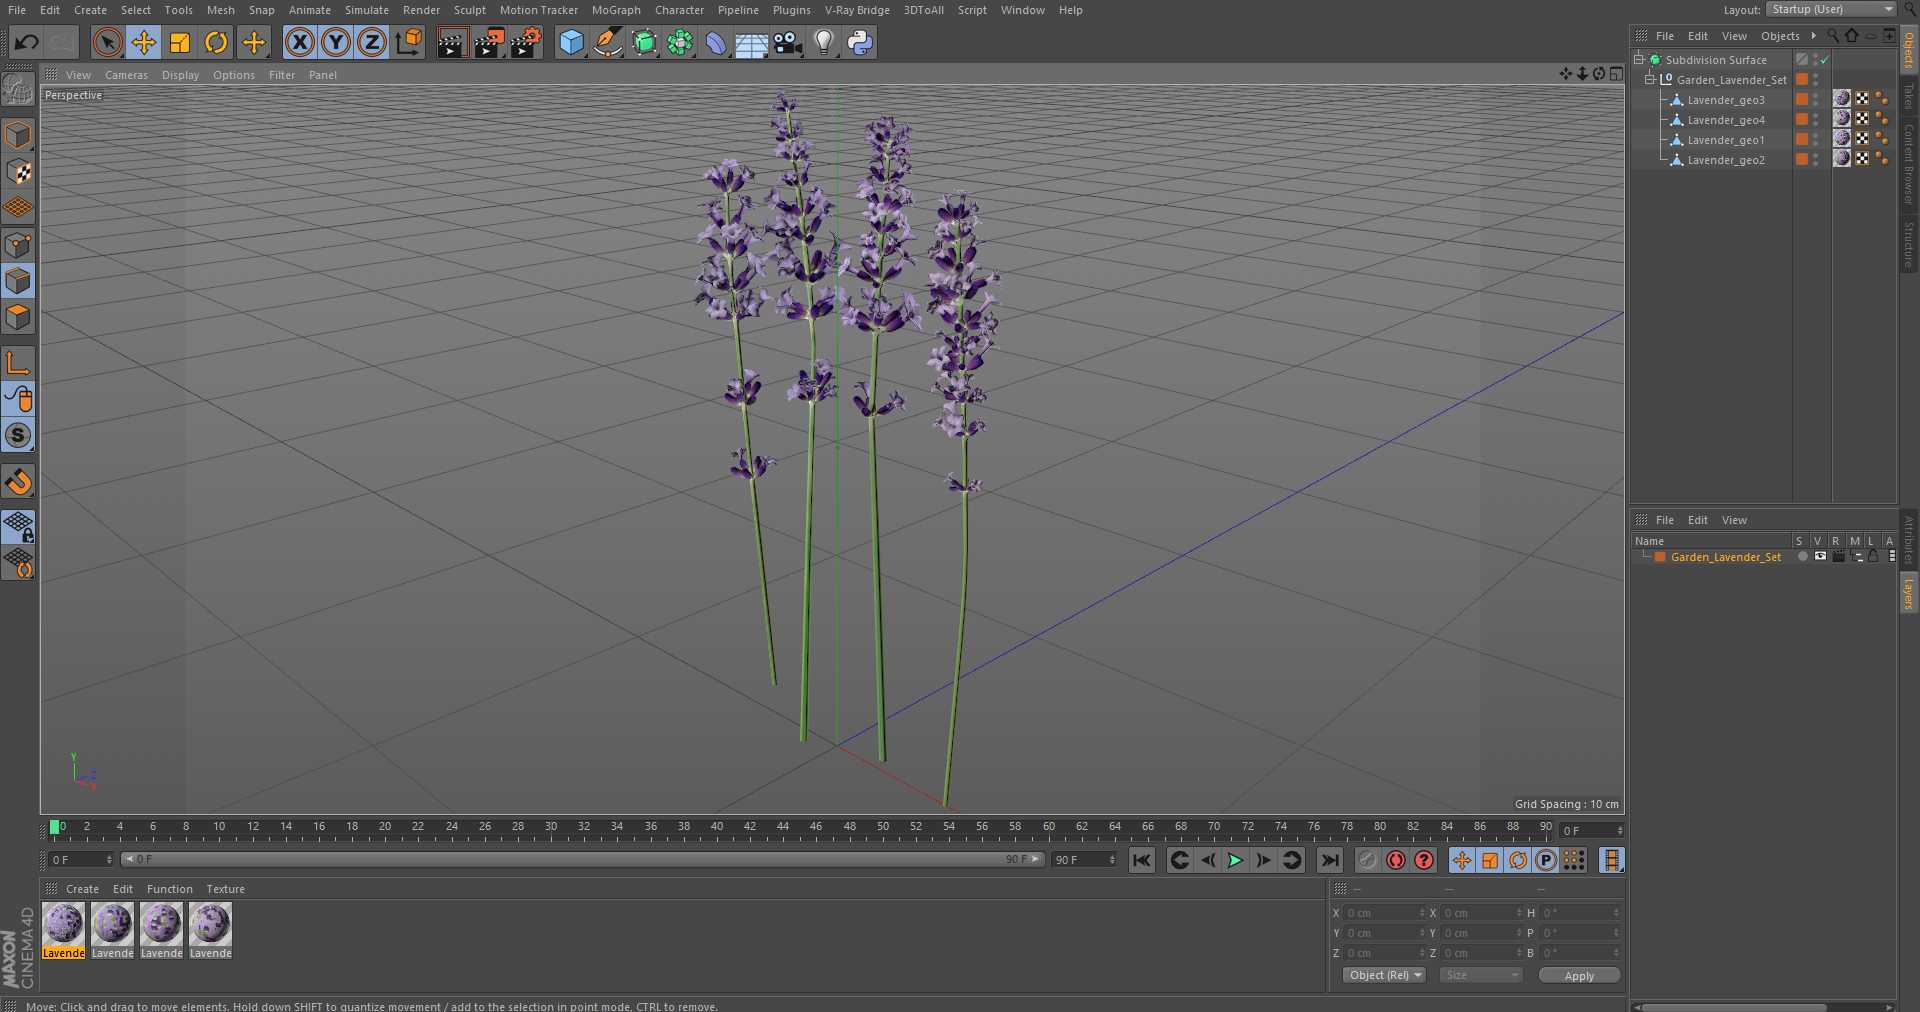Toggle Y axis lock

[x=336, y=42]
